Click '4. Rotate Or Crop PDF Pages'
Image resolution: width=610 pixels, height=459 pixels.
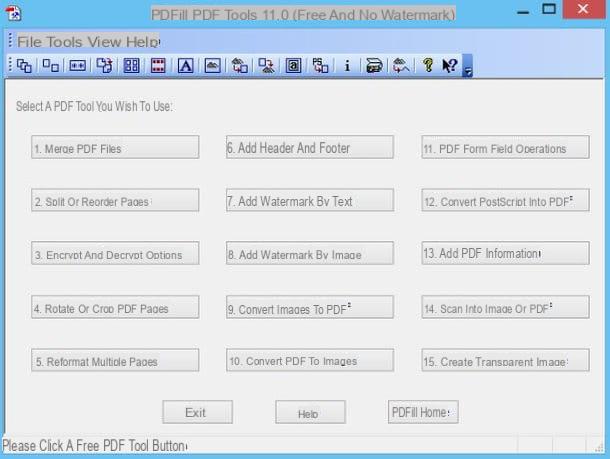click(115, 307)
